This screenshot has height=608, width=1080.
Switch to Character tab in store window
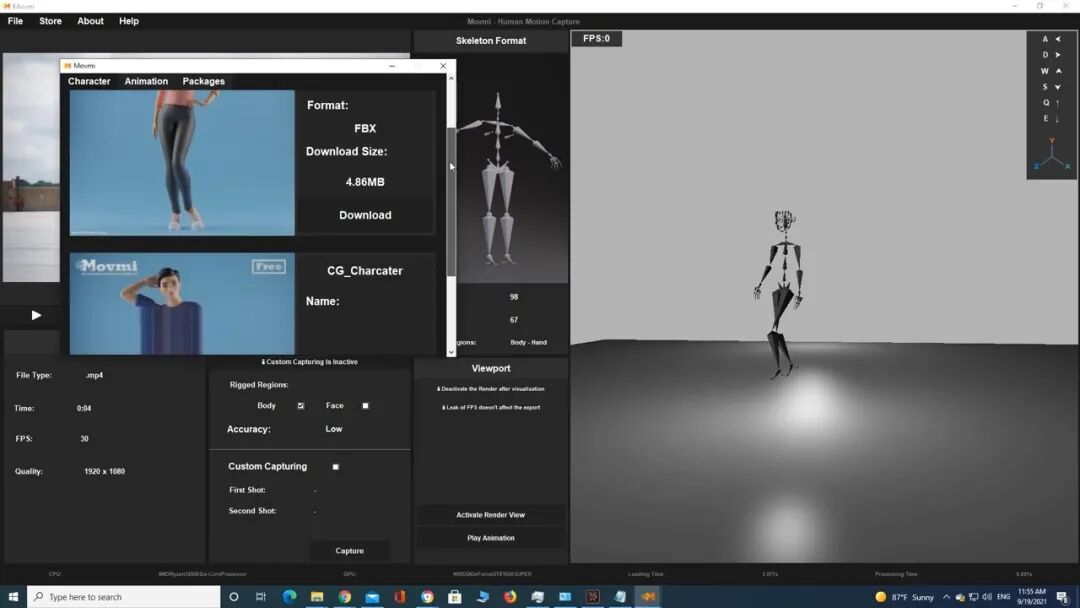coord(89,81)
